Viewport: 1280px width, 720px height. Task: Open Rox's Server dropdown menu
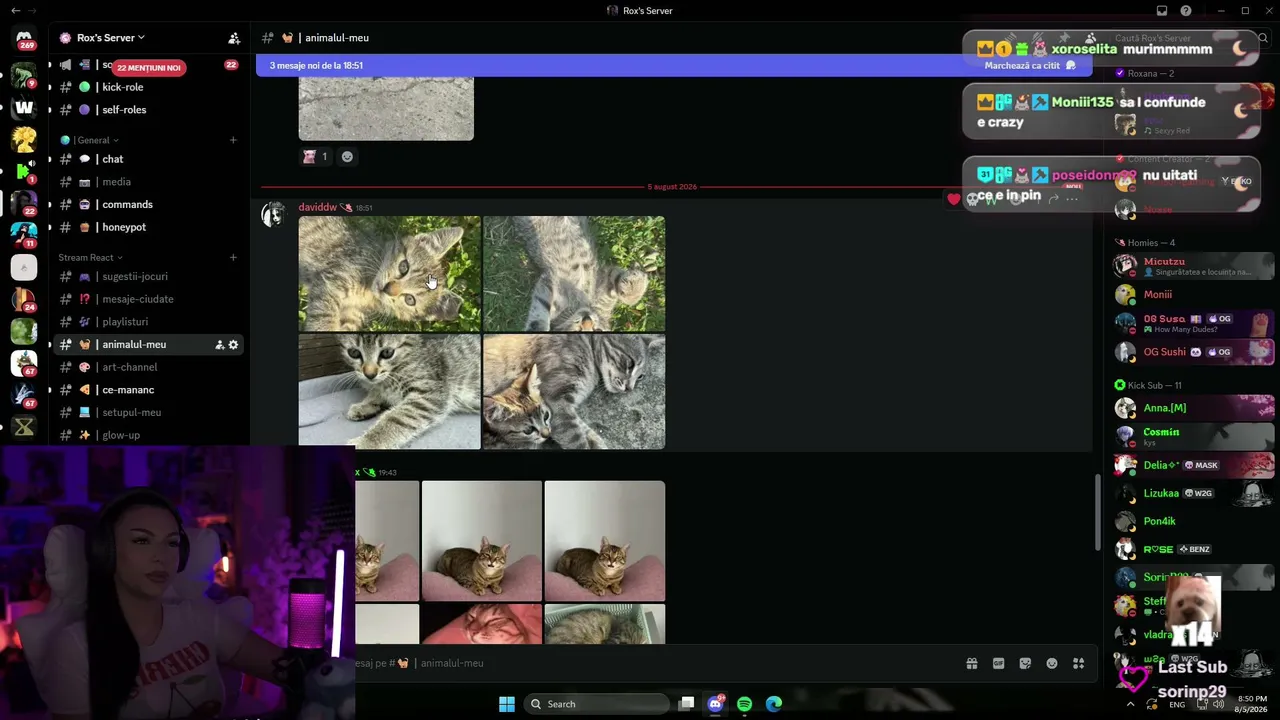[x=111, y=38]
